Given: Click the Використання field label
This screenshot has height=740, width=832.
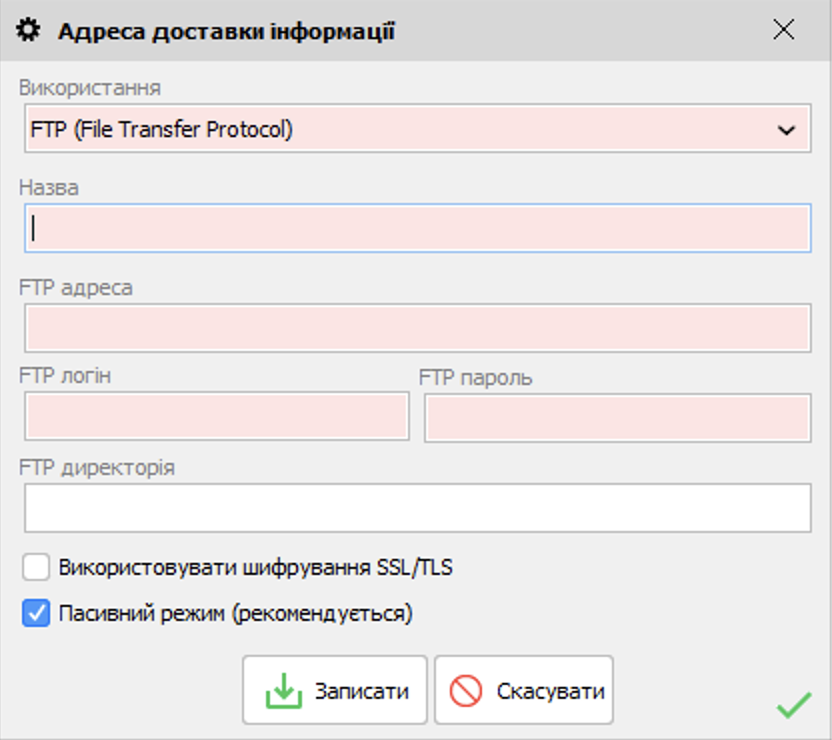Looking at the screenshot, I should pos(90,87).
